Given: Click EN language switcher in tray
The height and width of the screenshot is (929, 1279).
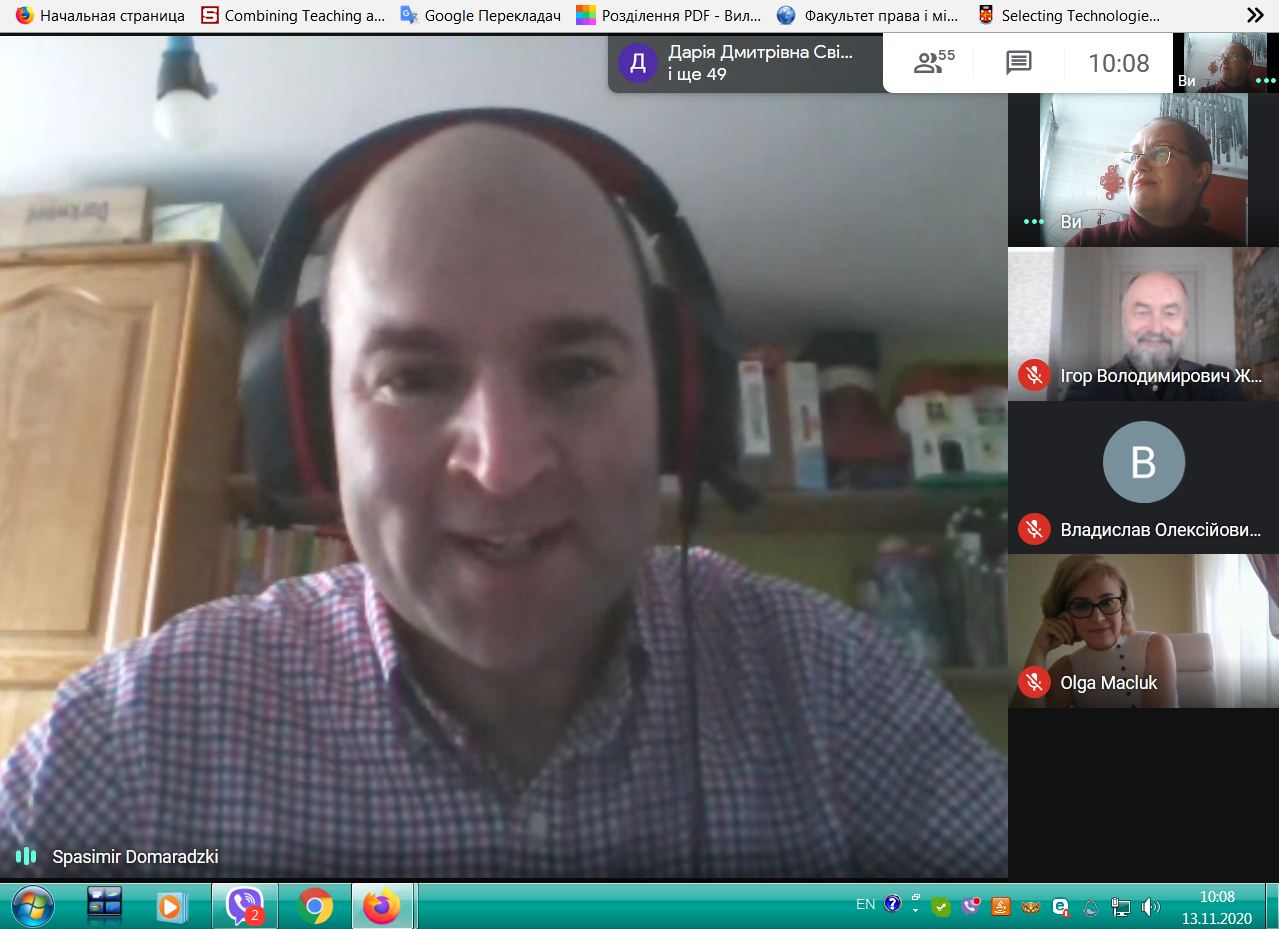Looking at the screenshot, I should [x=865, y=904].
